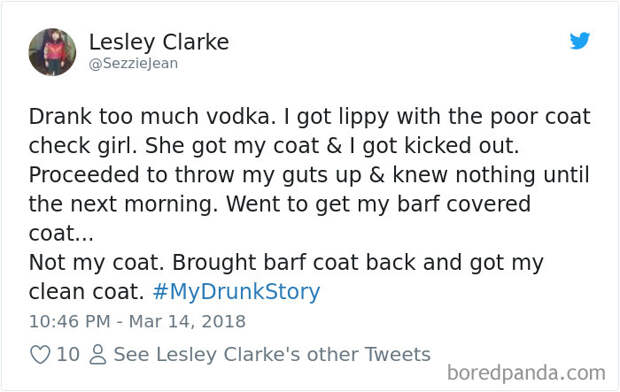Image resolution: width=620 pixels, height=392 pixels.
Task: Click the words clean coat before the hashtag
Action: [87, 292]
